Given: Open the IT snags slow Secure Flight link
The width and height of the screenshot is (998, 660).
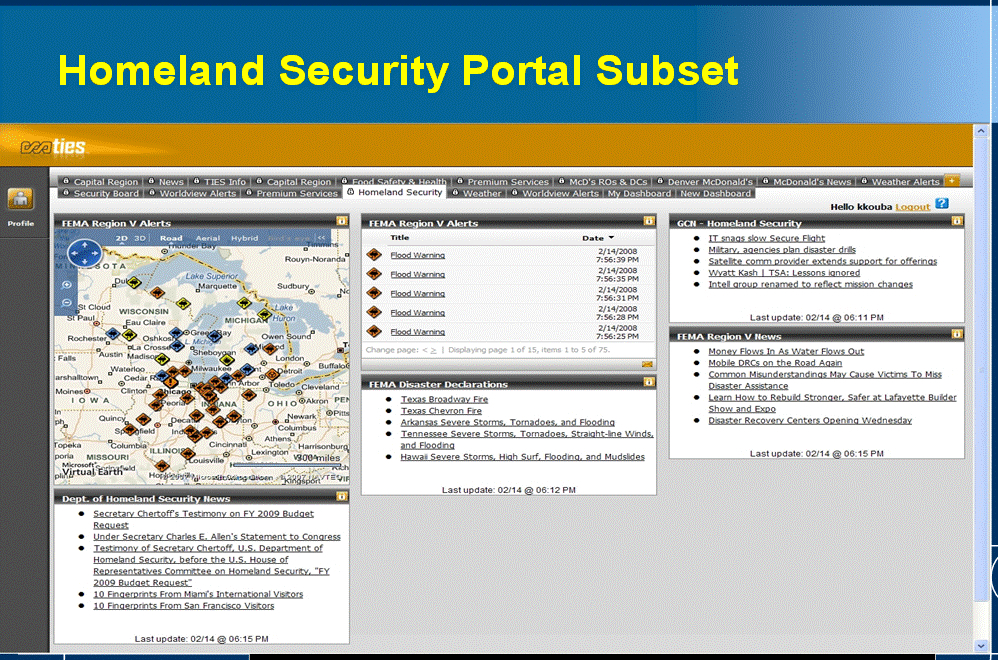Looking at the screenshot, I should tap(767, 238).
